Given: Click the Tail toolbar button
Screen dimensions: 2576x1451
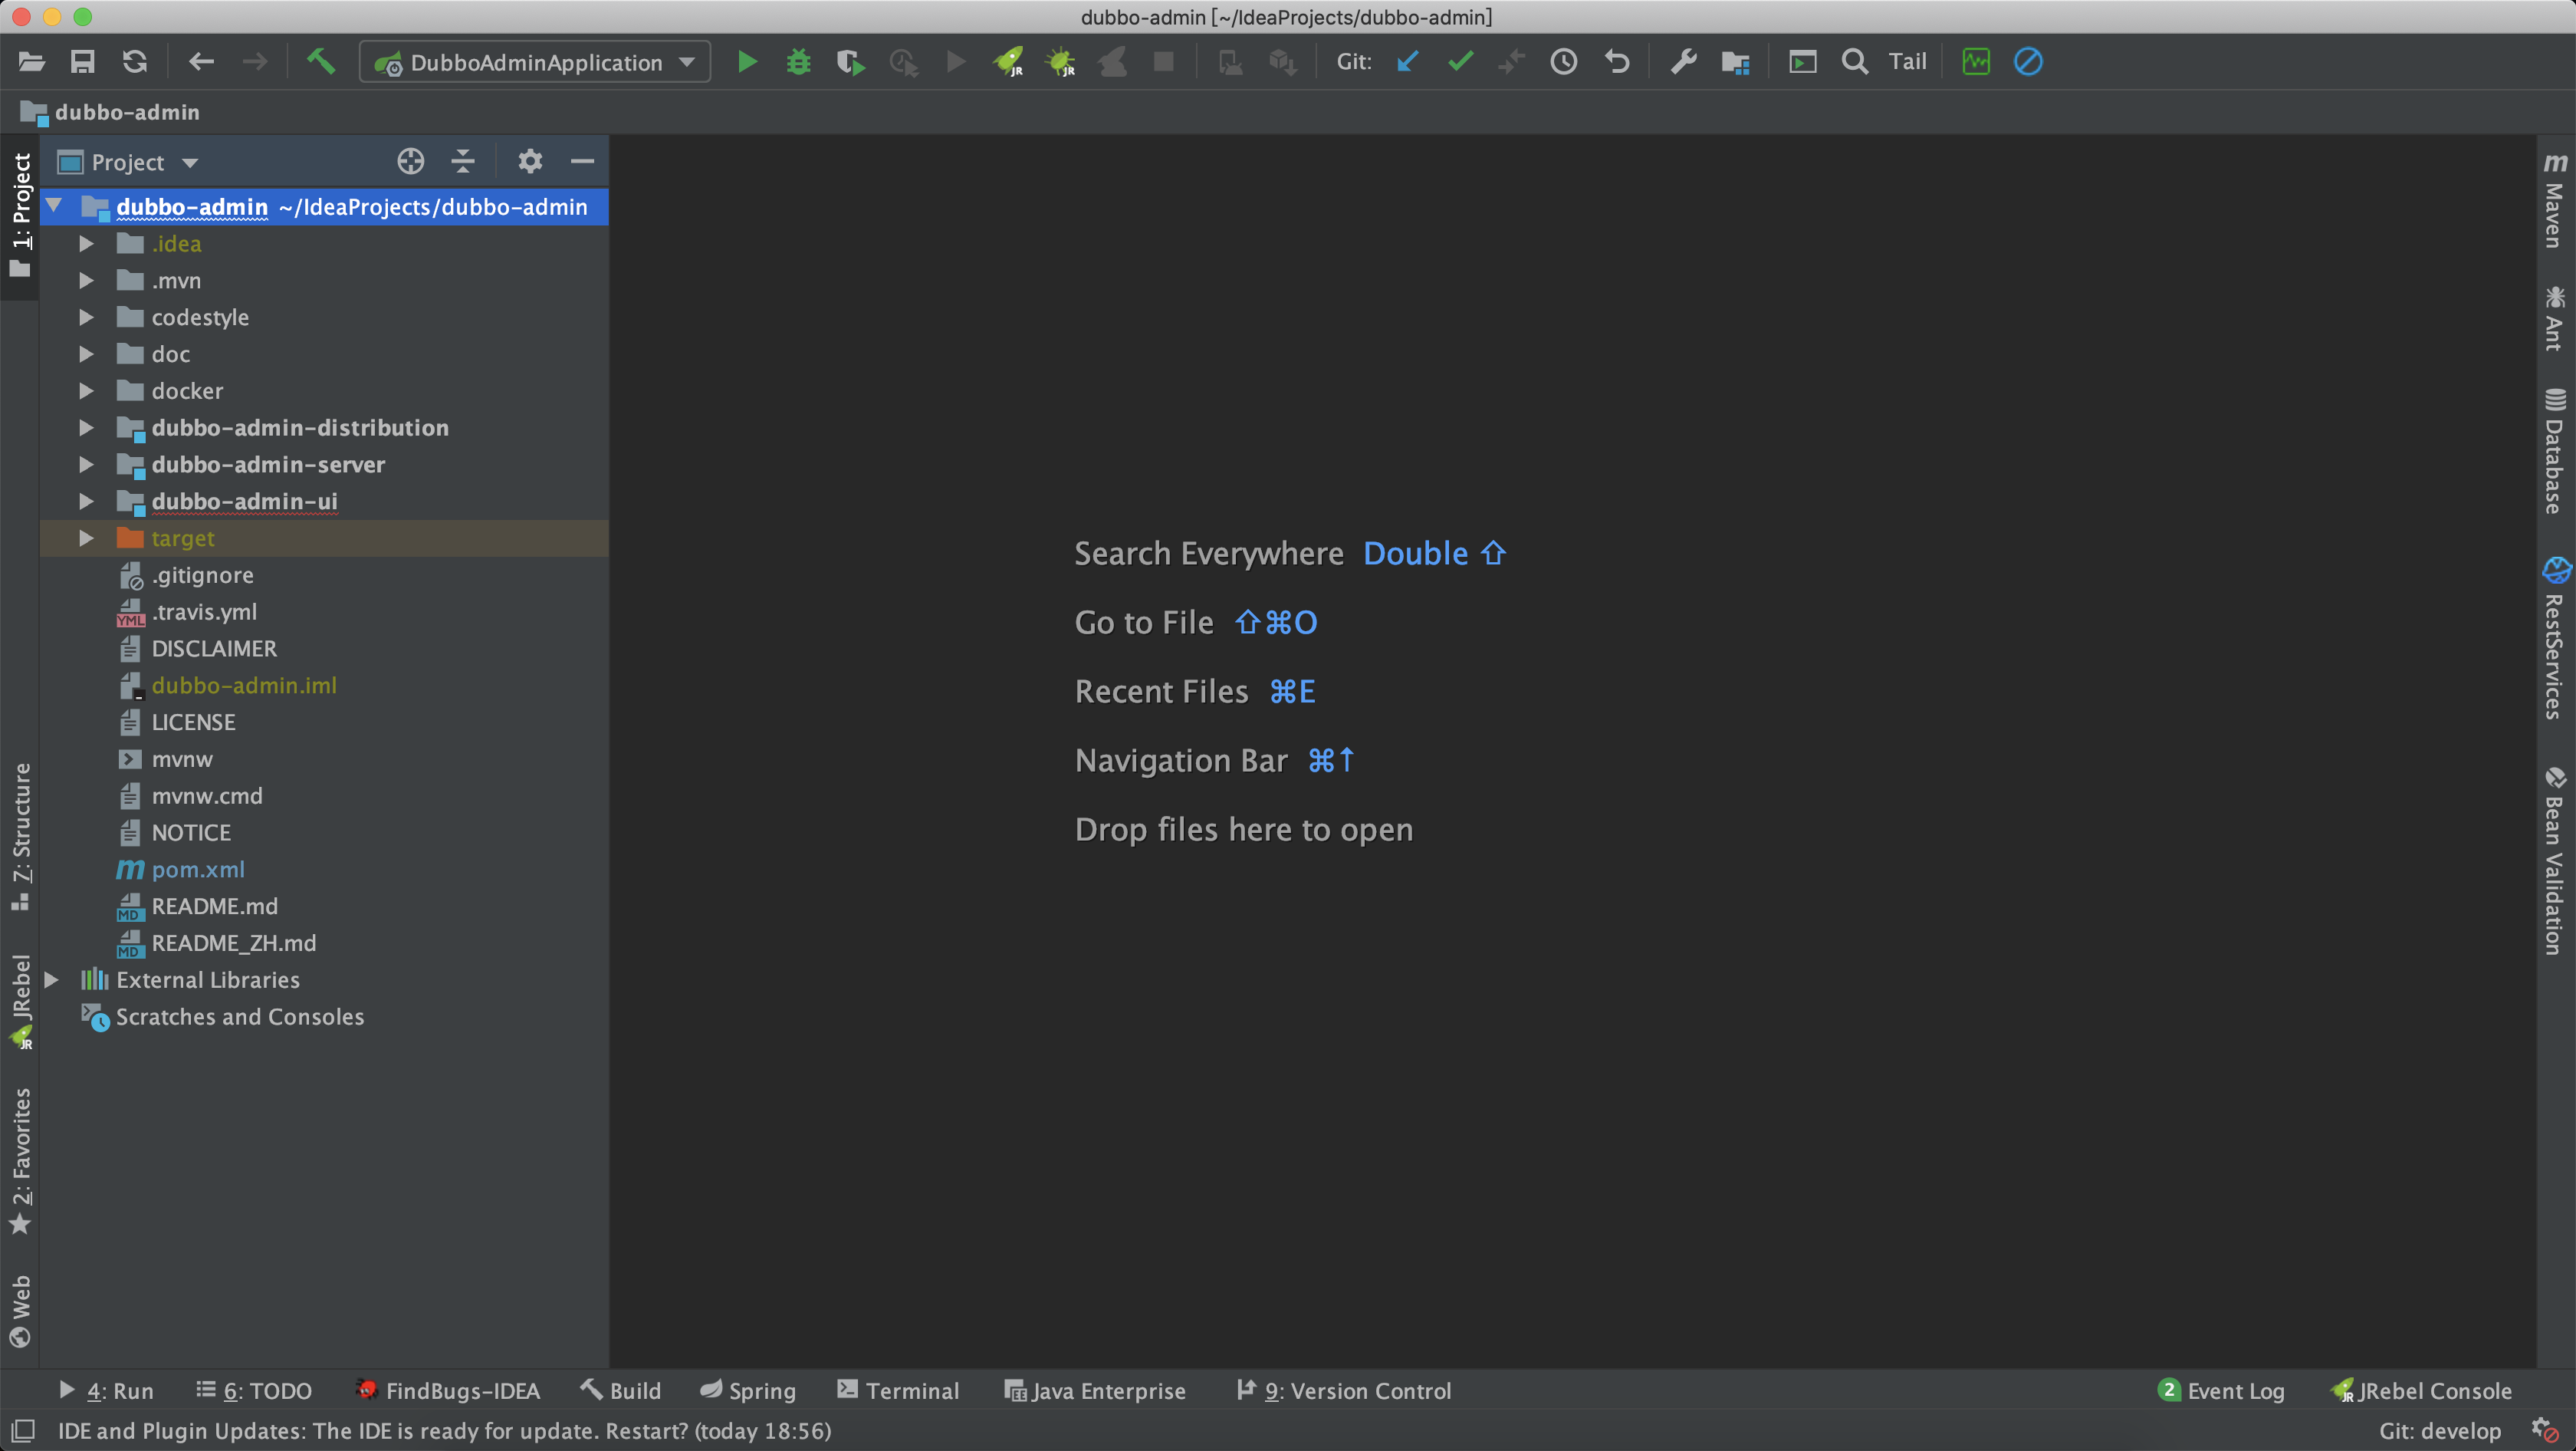Looking at the screenshot, I should (1907, 62).
